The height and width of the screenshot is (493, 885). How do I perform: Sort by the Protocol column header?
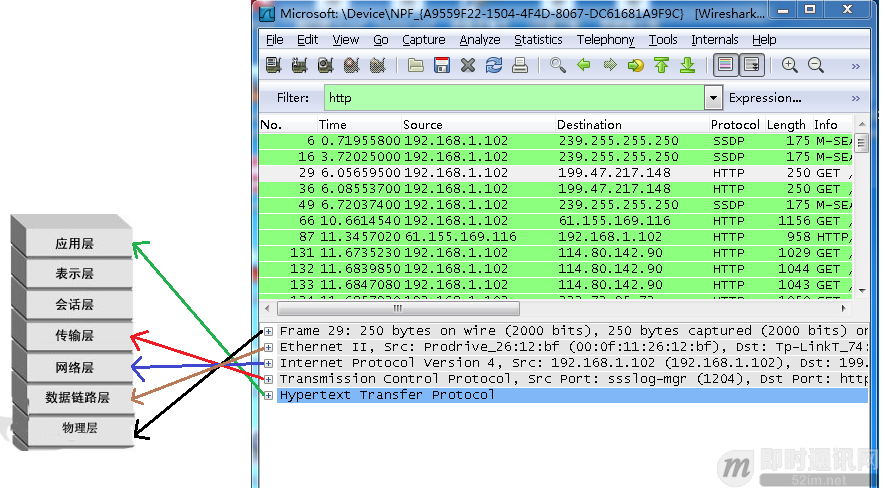coord(736,125)
